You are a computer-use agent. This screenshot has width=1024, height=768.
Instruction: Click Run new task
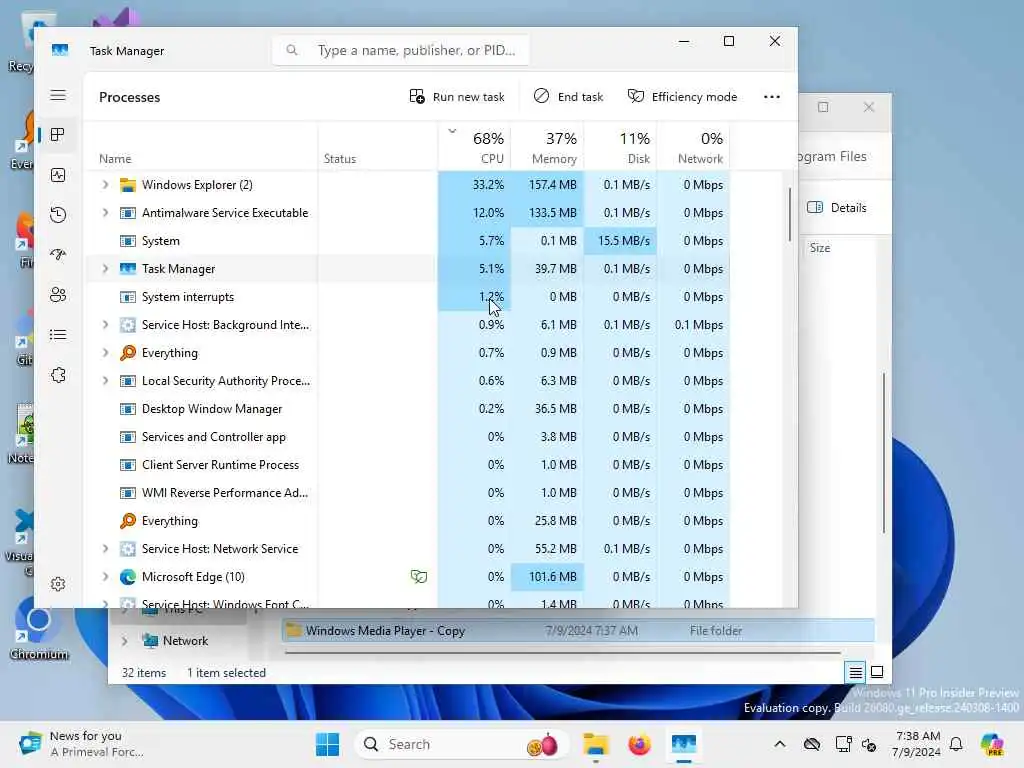pos(456,97)
